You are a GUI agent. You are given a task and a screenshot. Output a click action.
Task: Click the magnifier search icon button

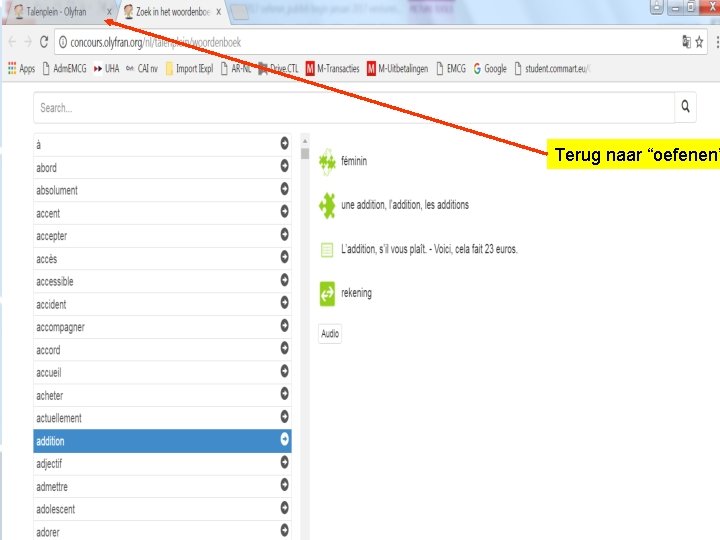point(685,107)
